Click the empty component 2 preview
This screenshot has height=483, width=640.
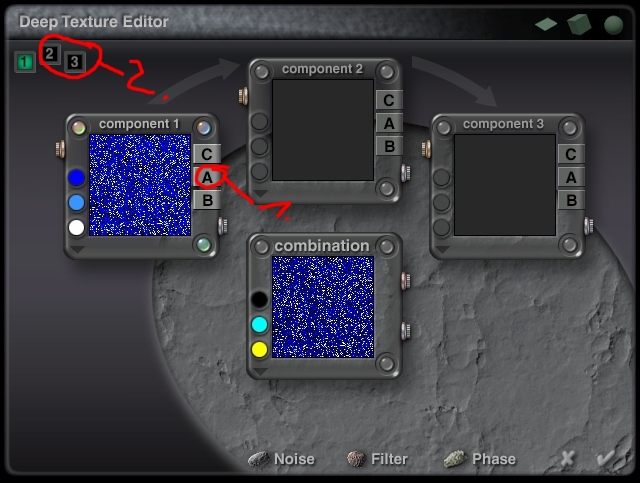pos(323,130)
